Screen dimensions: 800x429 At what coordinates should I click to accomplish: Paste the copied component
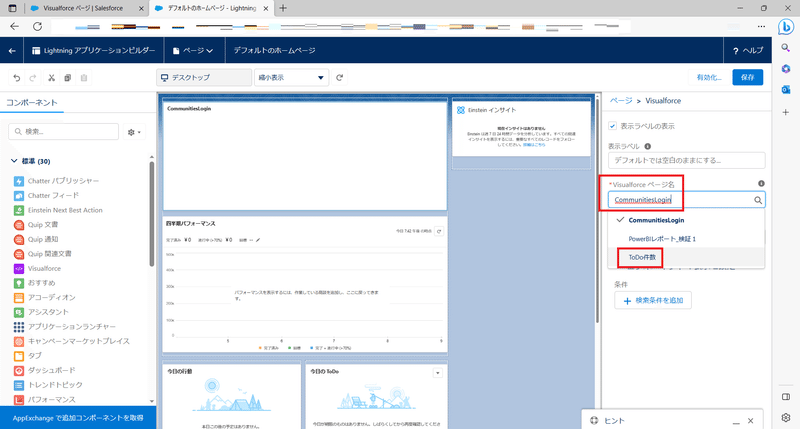[84, 78]
